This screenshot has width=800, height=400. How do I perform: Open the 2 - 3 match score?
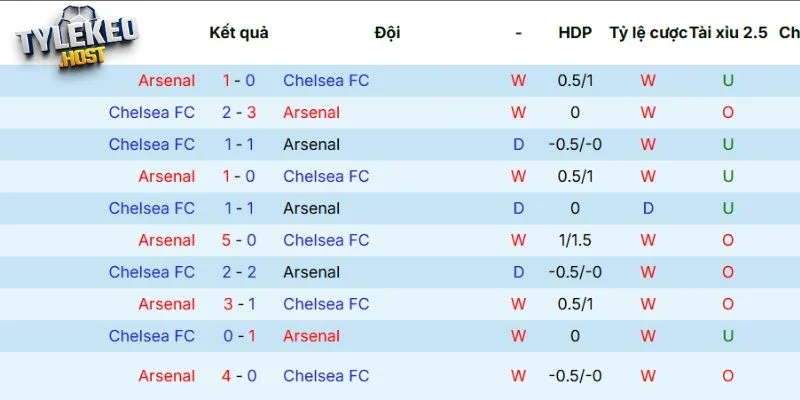239,112
